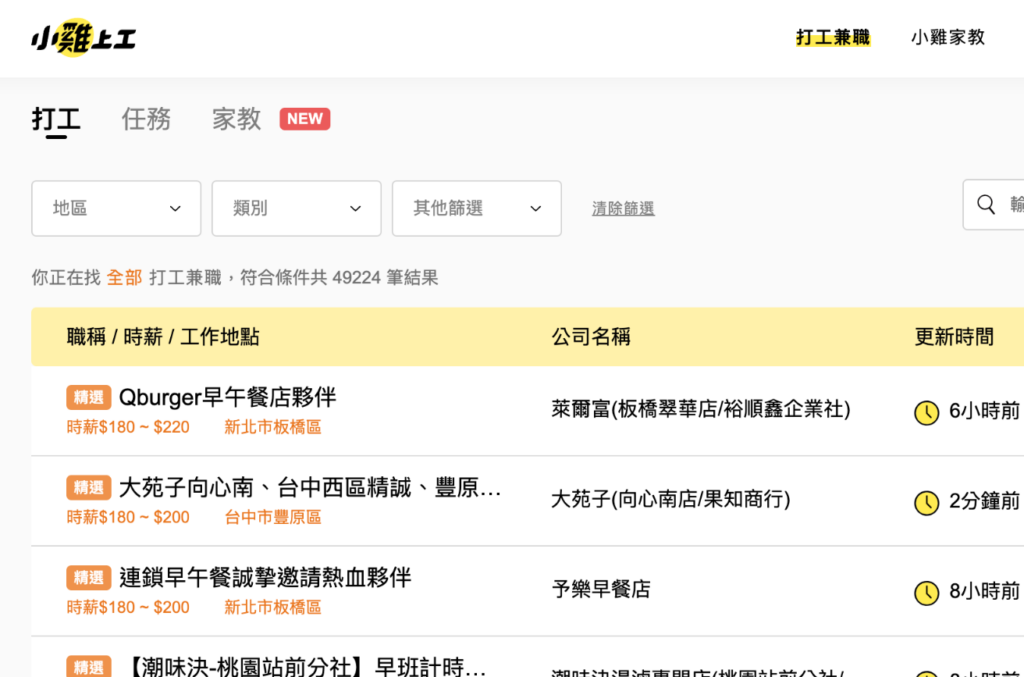1024x677 pixels.
Task: Click 新北市板橋區 under 連鎖早午餐 job
Action: pos(273,607)
